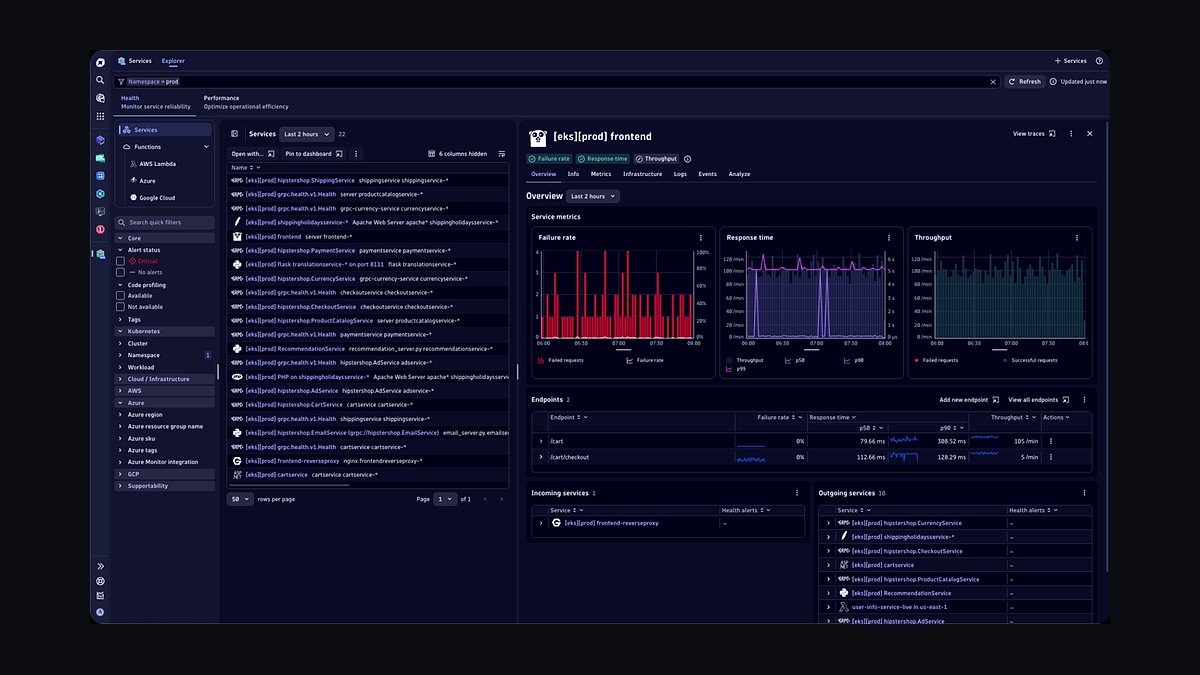Open the Metrics tab in frontend panel
The width and height of the screenshot is (1200, 675).
click(x=601, y=174)
